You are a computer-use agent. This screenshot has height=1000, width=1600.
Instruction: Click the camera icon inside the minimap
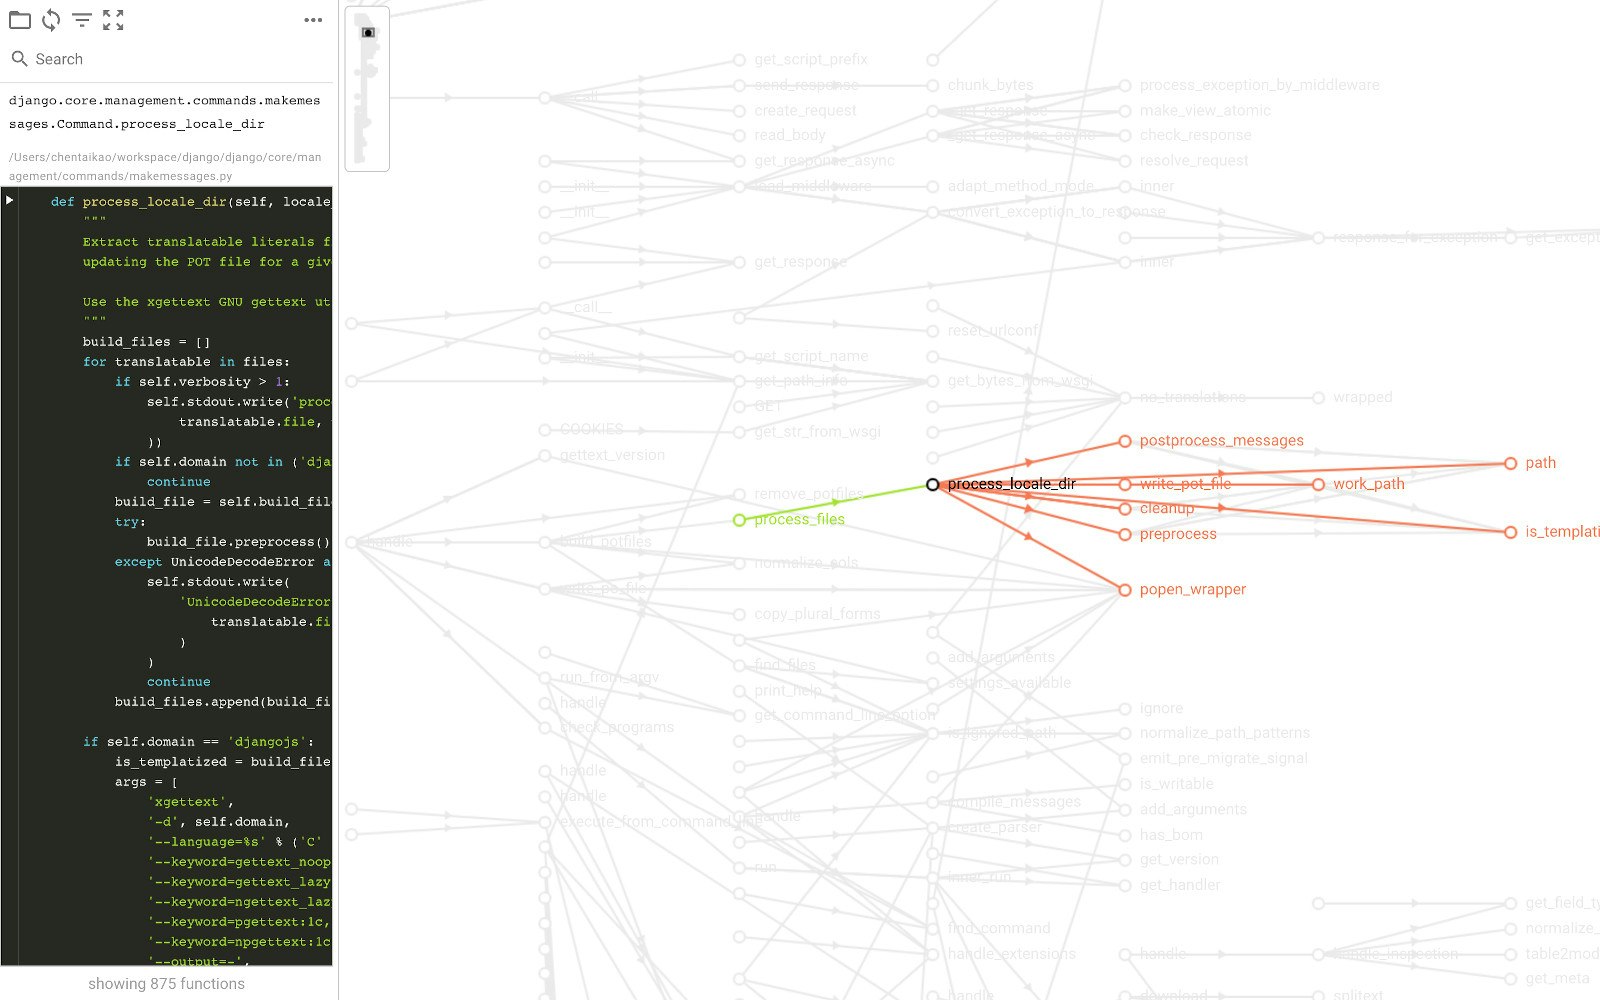(x=368, y=31)
